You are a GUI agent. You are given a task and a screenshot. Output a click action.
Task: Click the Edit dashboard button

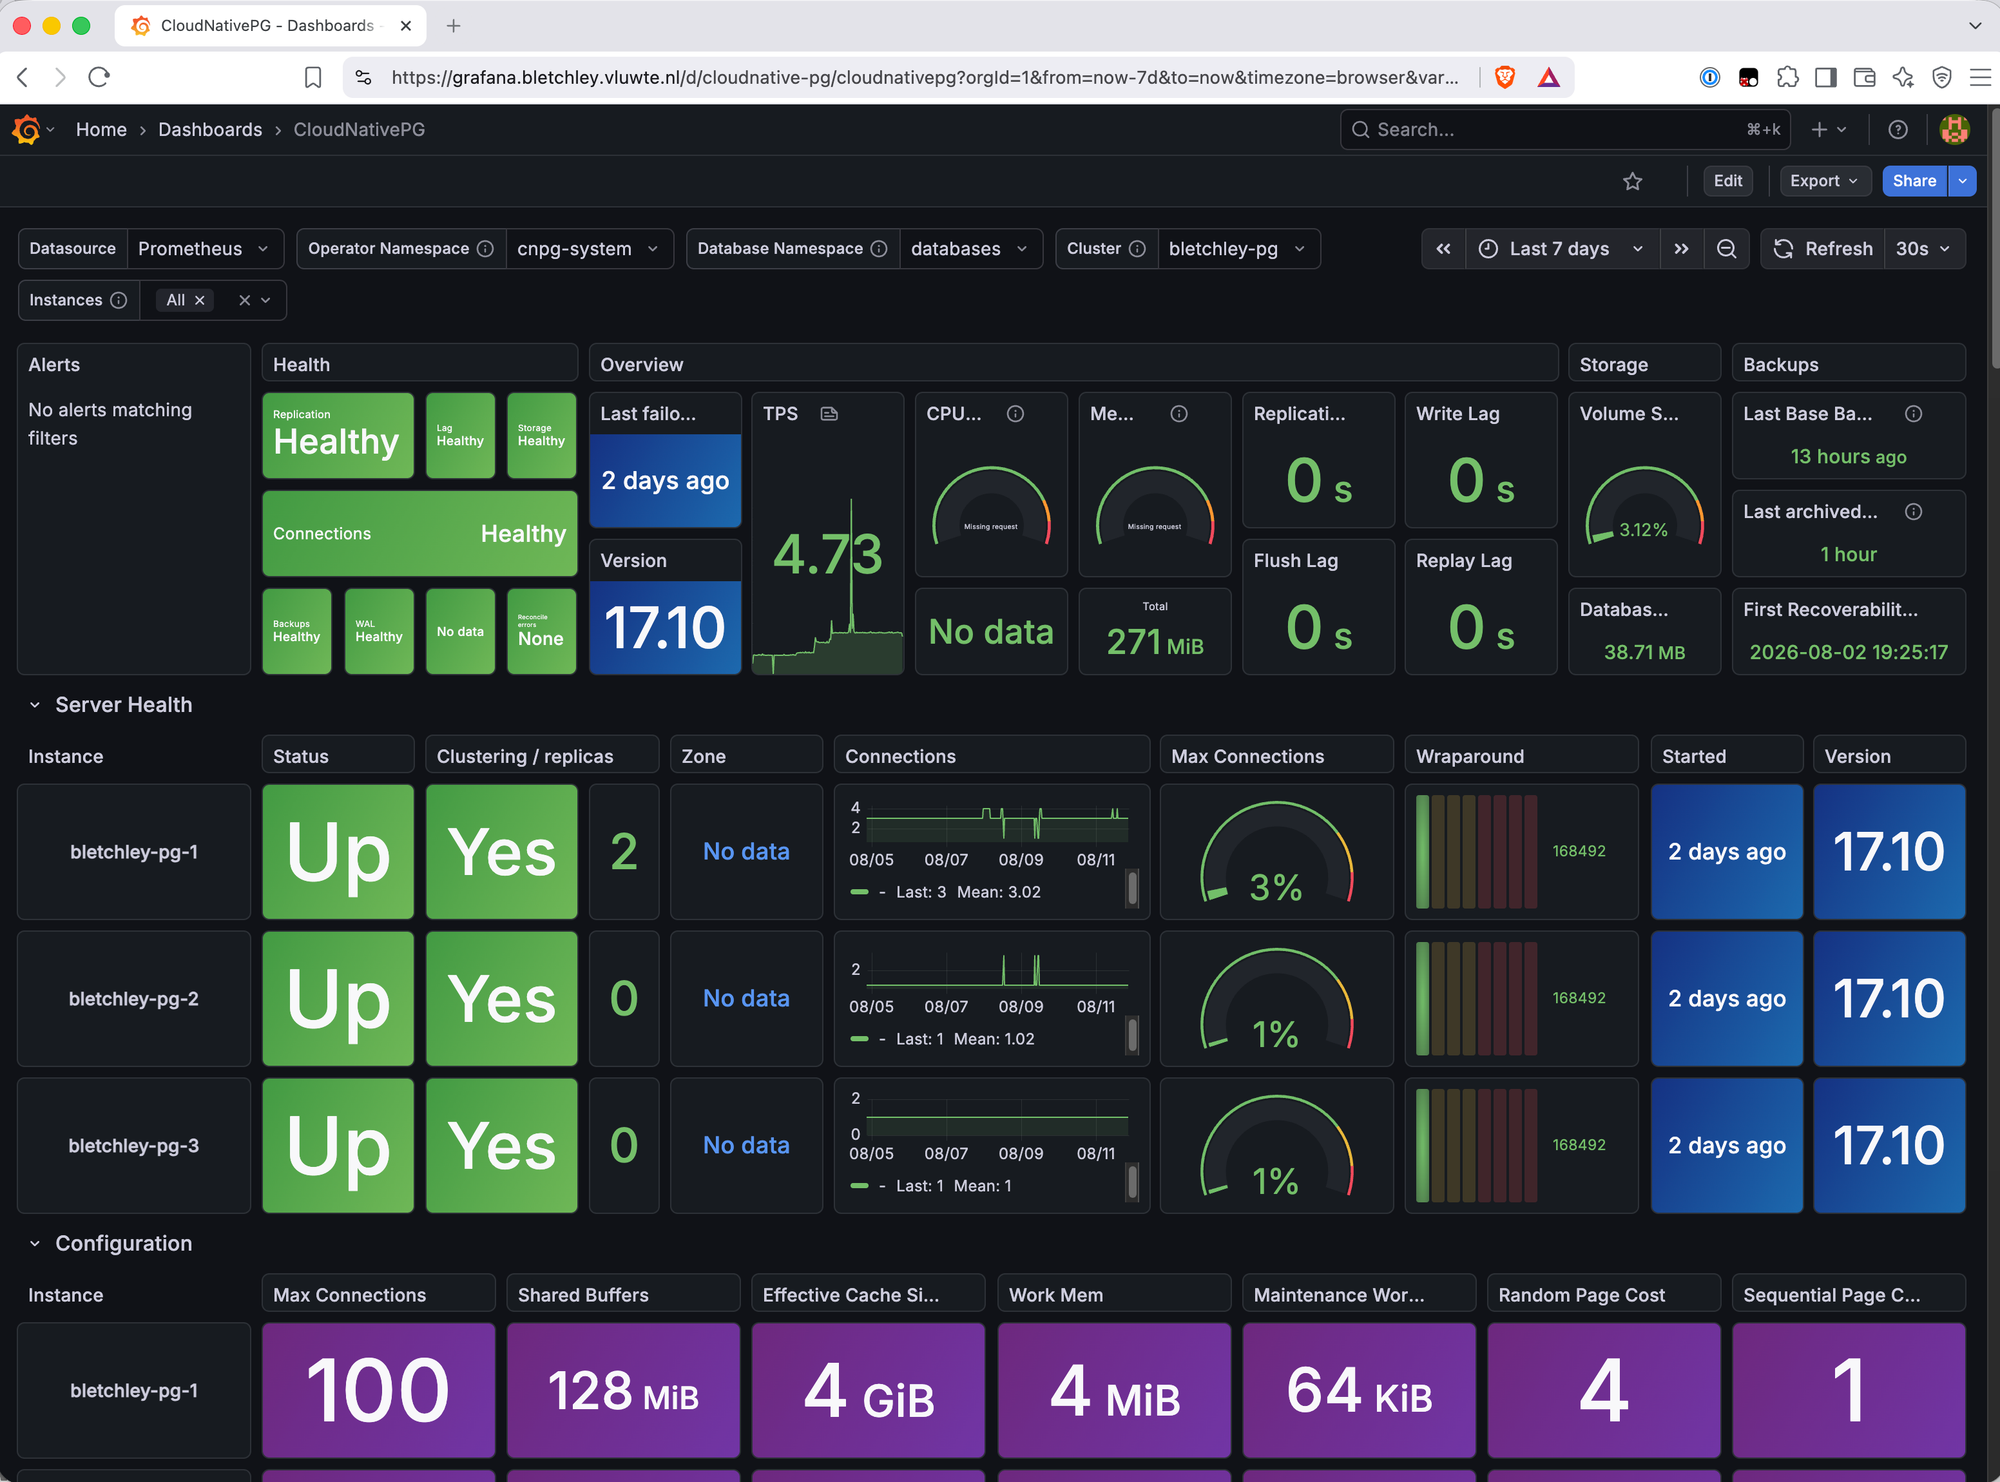tap(1728, 181)
